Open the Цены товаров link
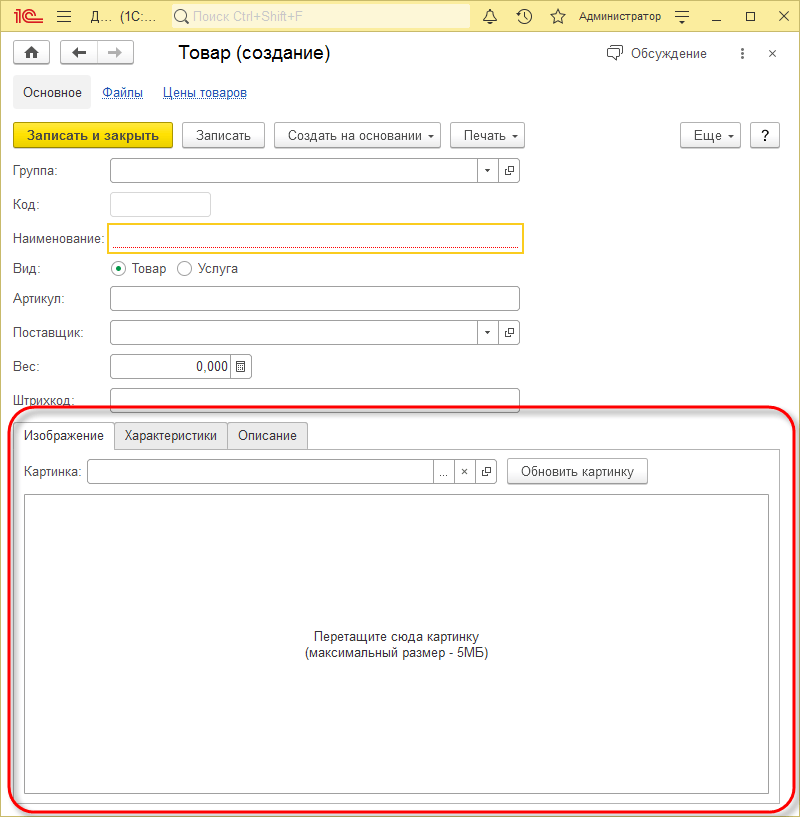 click(205, 93)
